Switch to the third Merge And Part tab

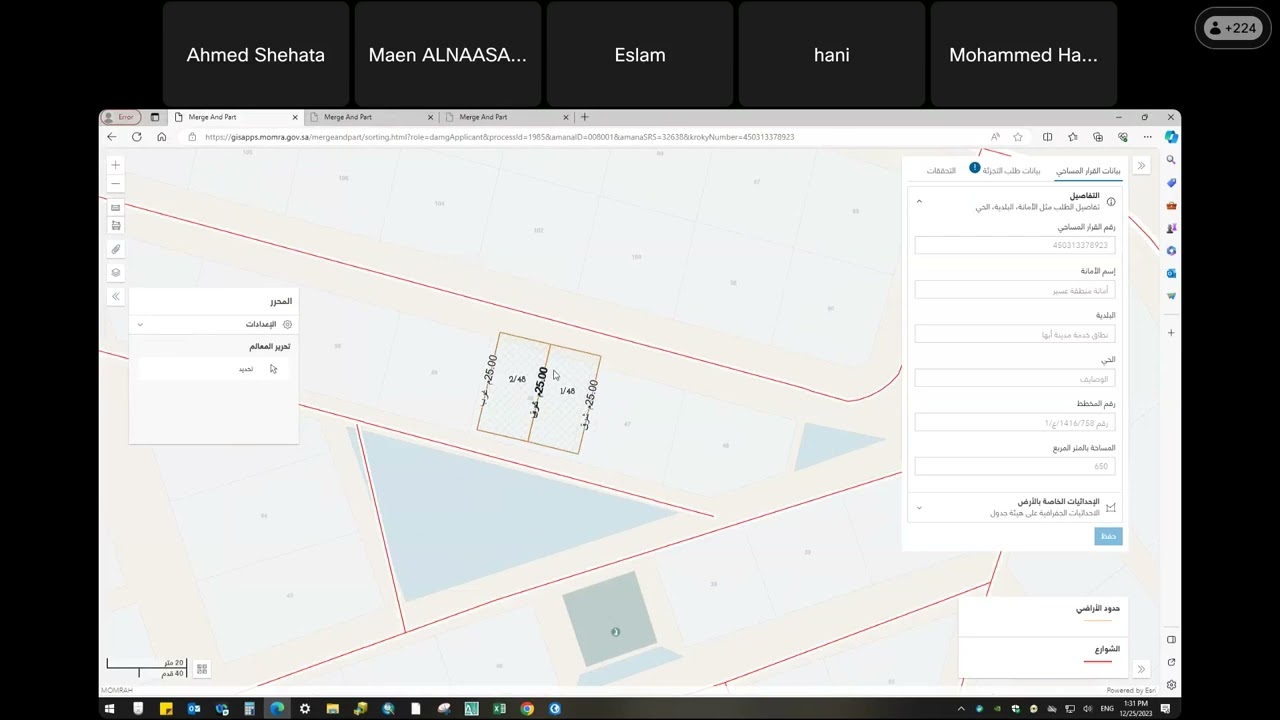[506, 117]
